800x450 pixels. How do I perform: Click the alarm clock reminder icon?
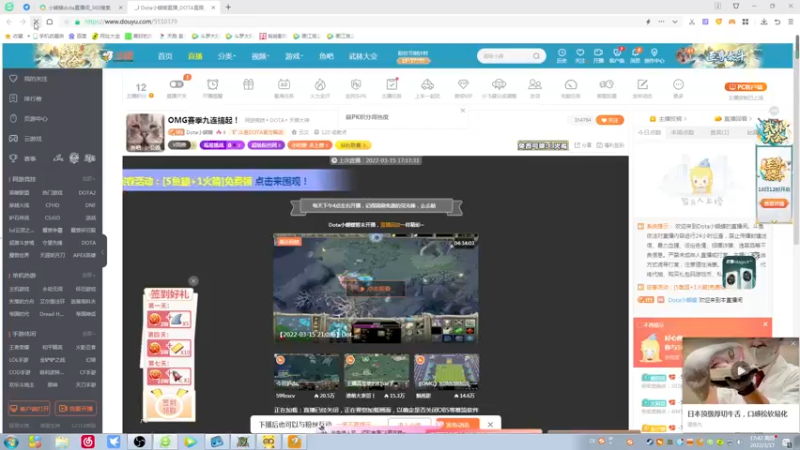point(213,85)
